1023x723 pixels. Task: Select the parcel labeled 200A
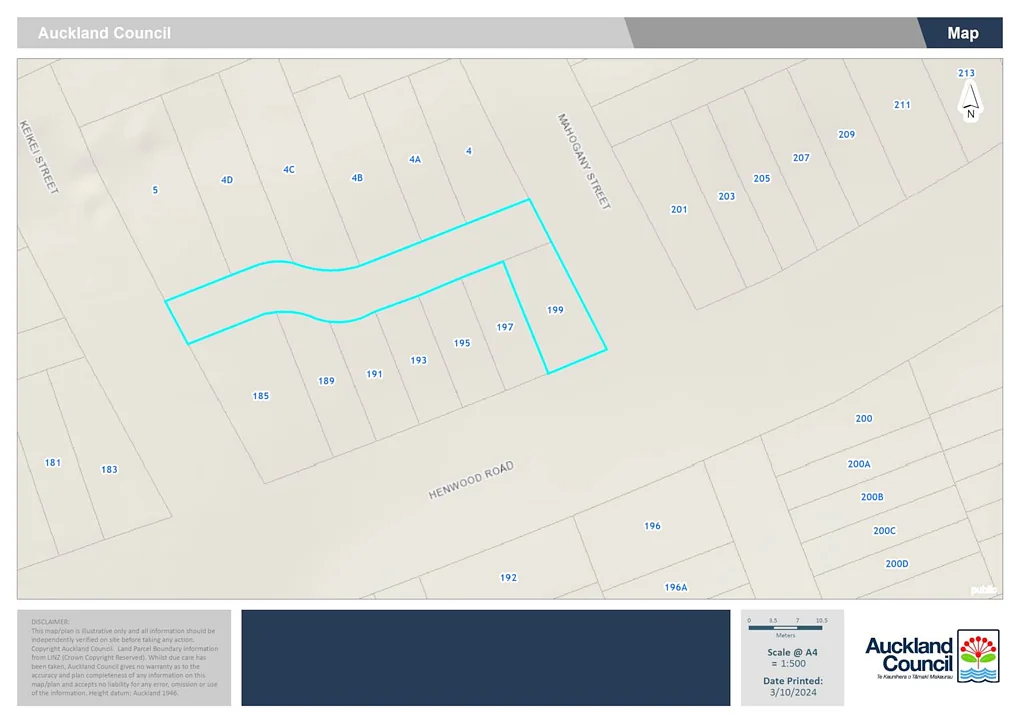859,464
